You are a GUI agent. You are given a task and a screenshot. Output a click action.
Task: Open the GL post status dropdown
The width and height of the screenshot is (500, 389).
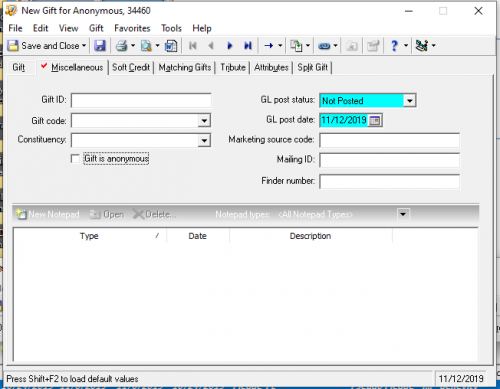(409, 101)
